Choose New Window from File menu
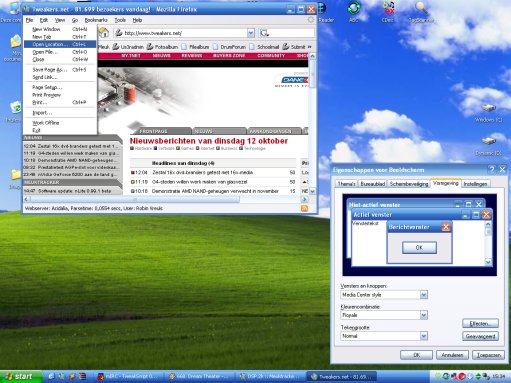Image resolution: width=511 pixels, height=383 pixels. (60, 29)
